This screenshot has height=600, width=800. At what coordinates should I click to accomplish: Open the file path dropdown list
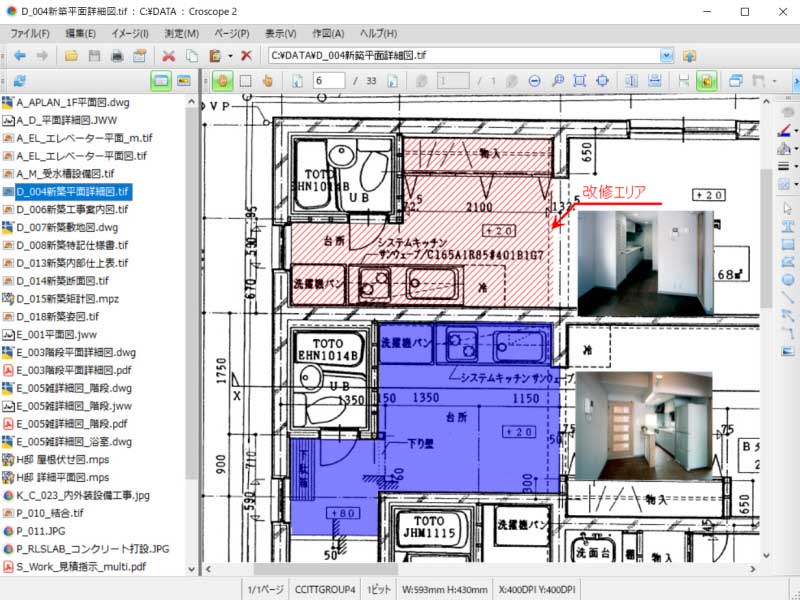(666, 56)
